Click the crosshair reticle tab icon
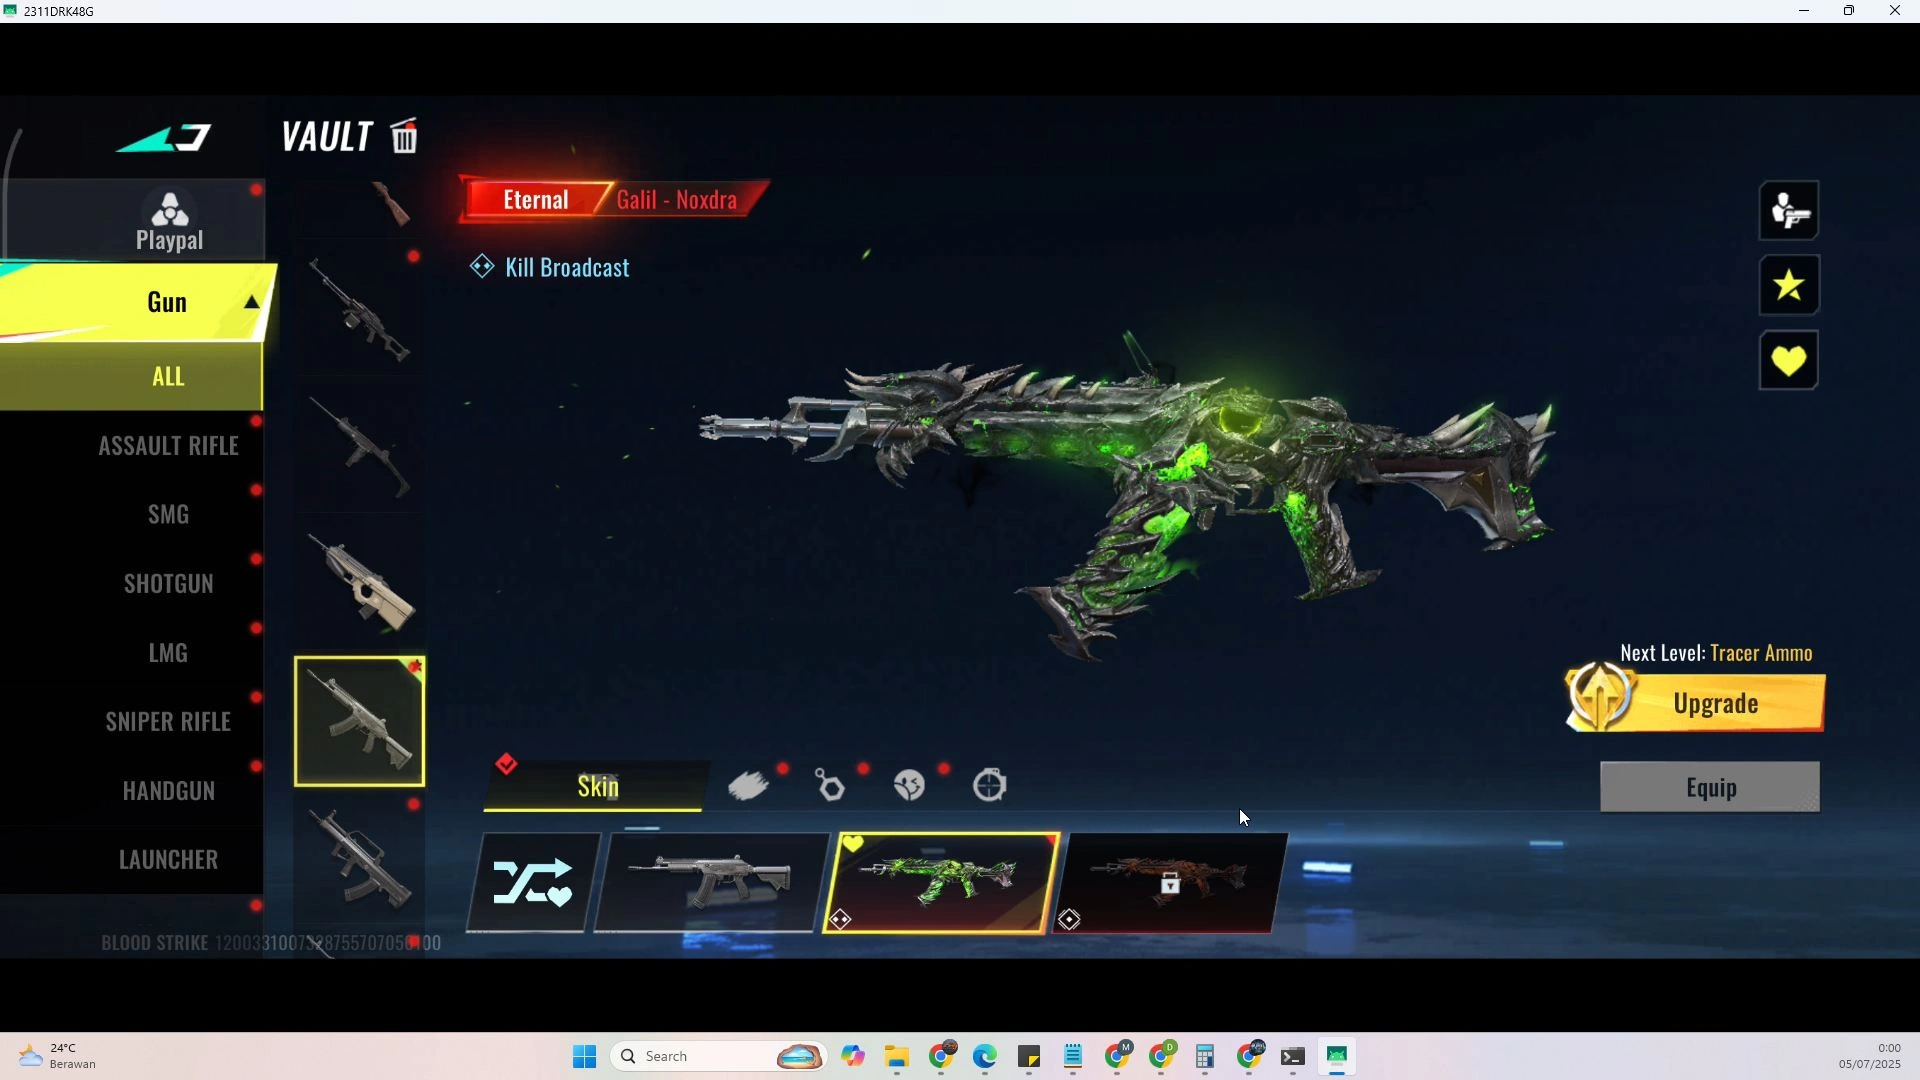Viewport: 1920px width, 1080px height. 990,787
